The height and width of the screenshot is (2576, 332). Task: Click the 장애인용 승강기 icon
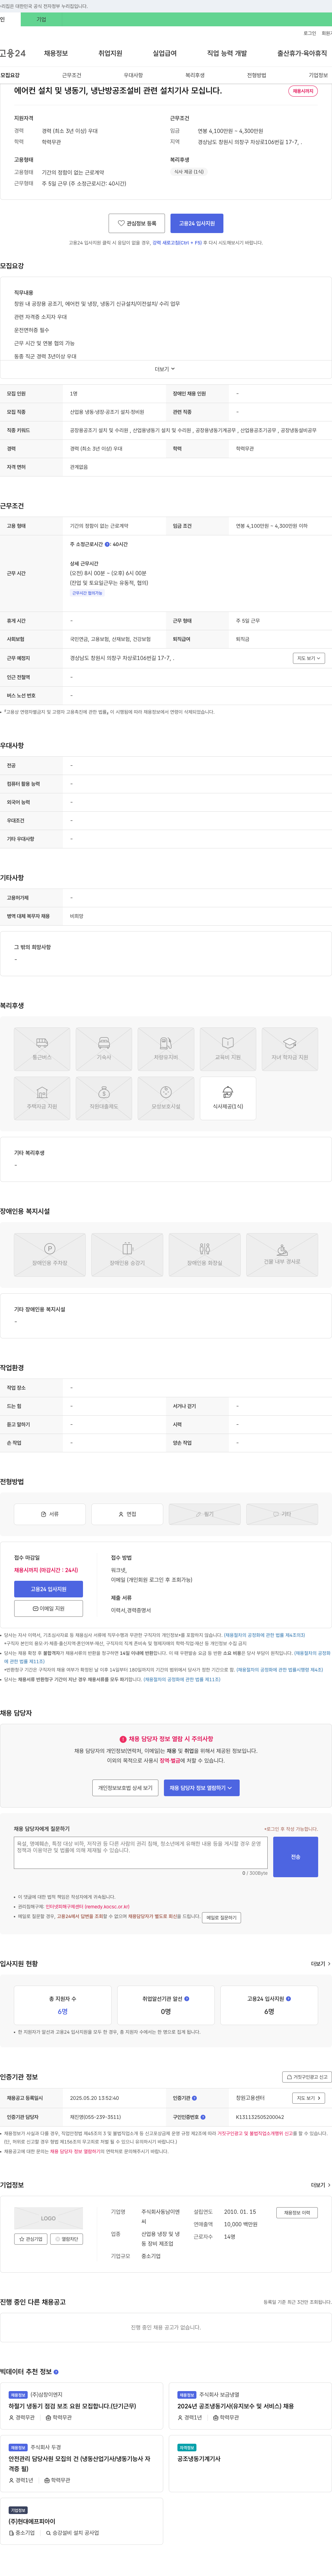coord(127,1255)
